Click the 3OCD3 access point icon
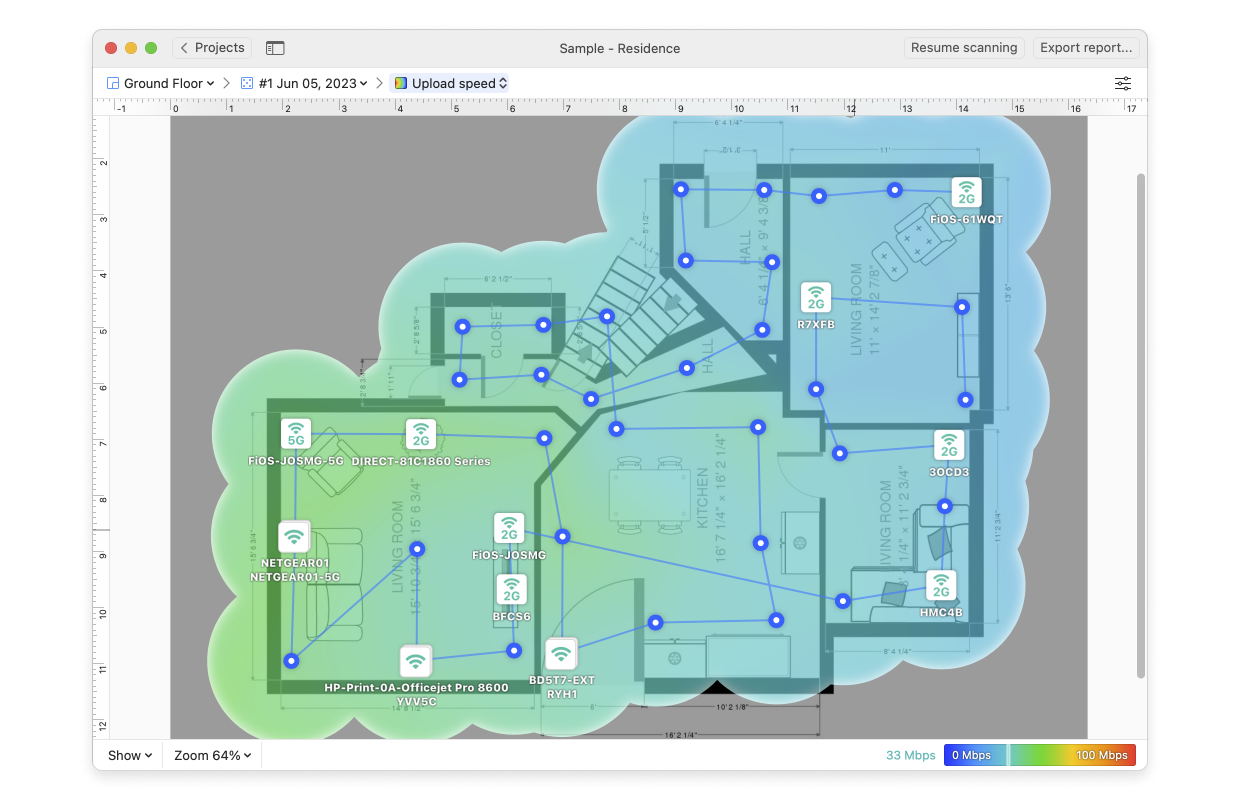This screenshot has width=1240, height=800. pyautogui.click(x=949, y=446)
